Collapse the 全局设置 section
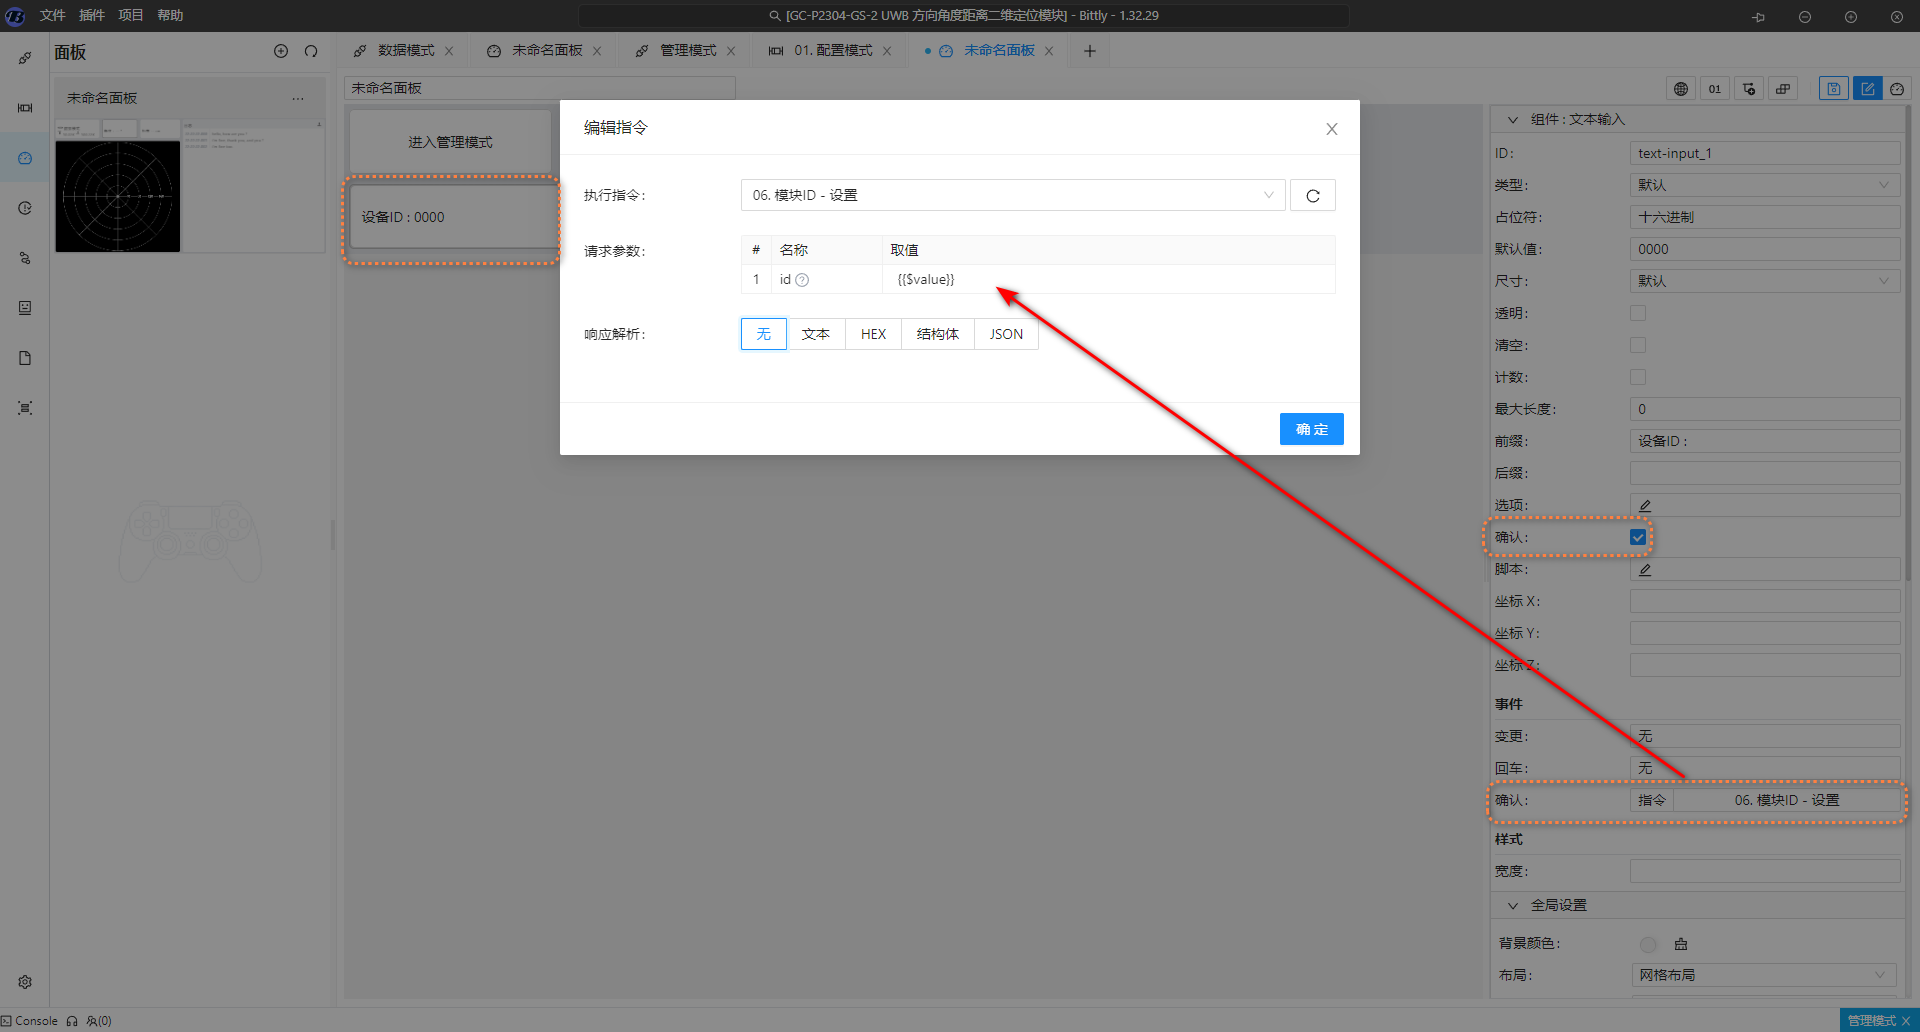 point(1512,905)
